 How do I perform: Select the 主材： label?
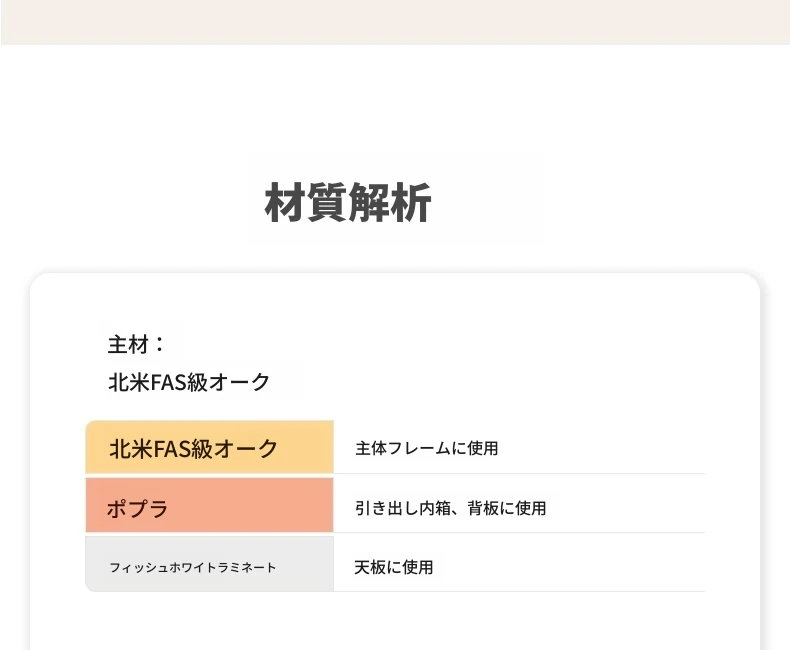coord(136,345)
